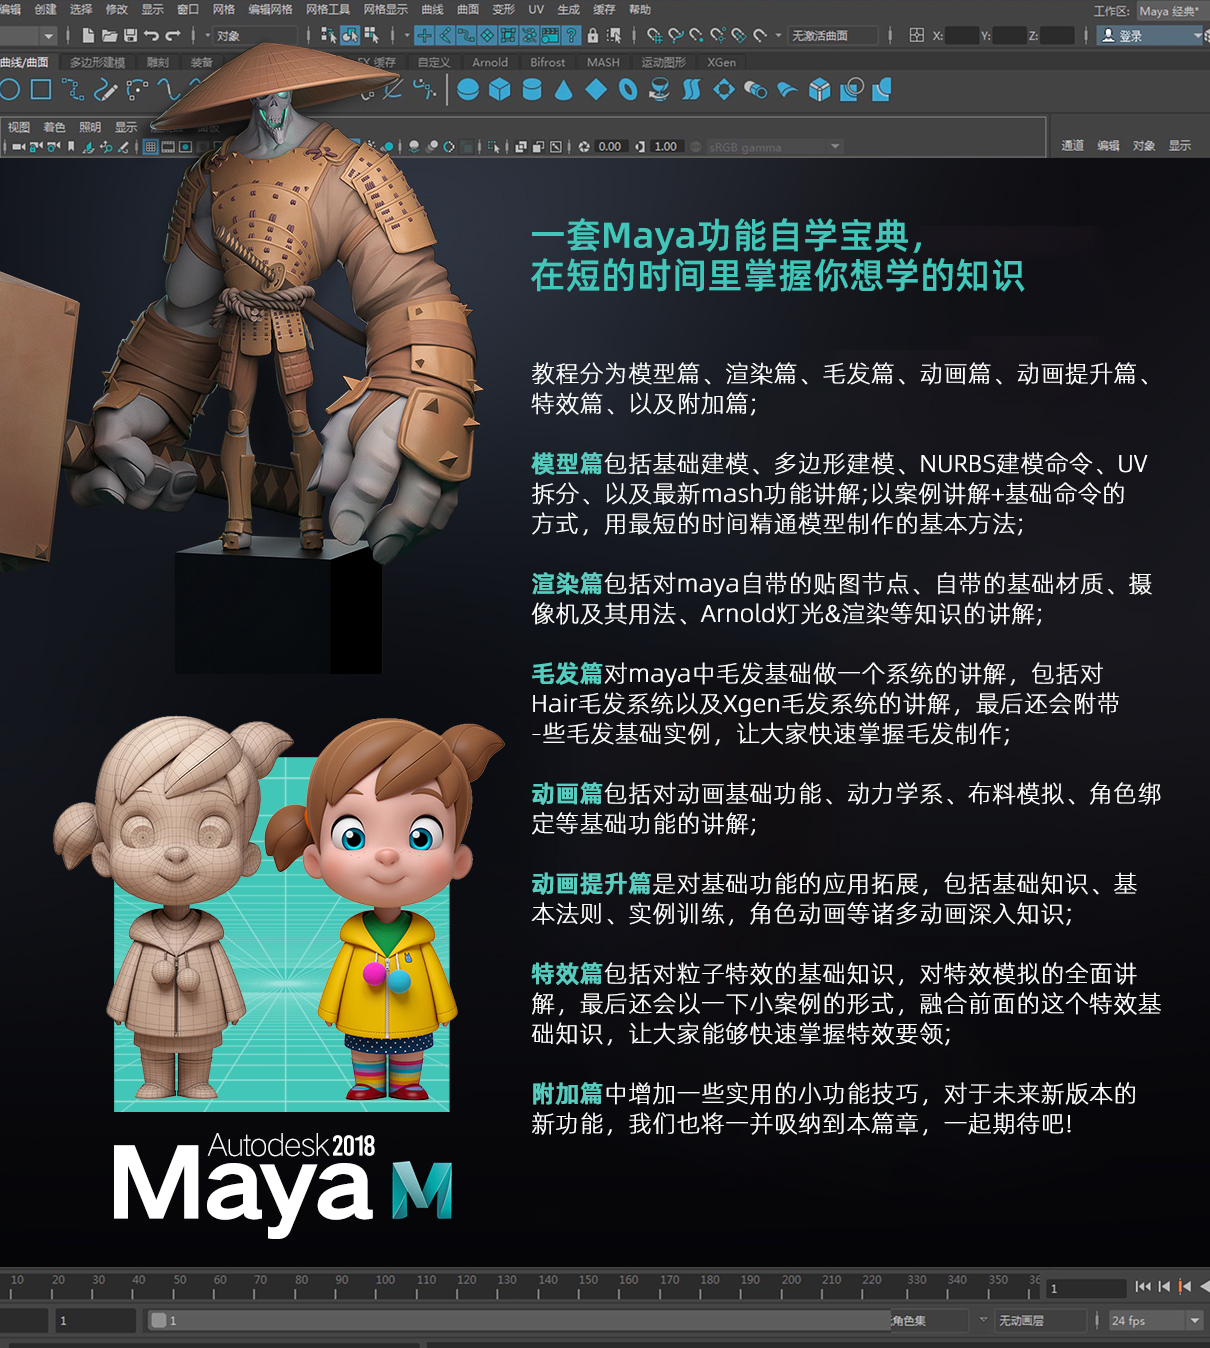This screenshot has width=1210, height=1348.
Task: Click frame 100 on the time slider
Action: point(385,1287)
